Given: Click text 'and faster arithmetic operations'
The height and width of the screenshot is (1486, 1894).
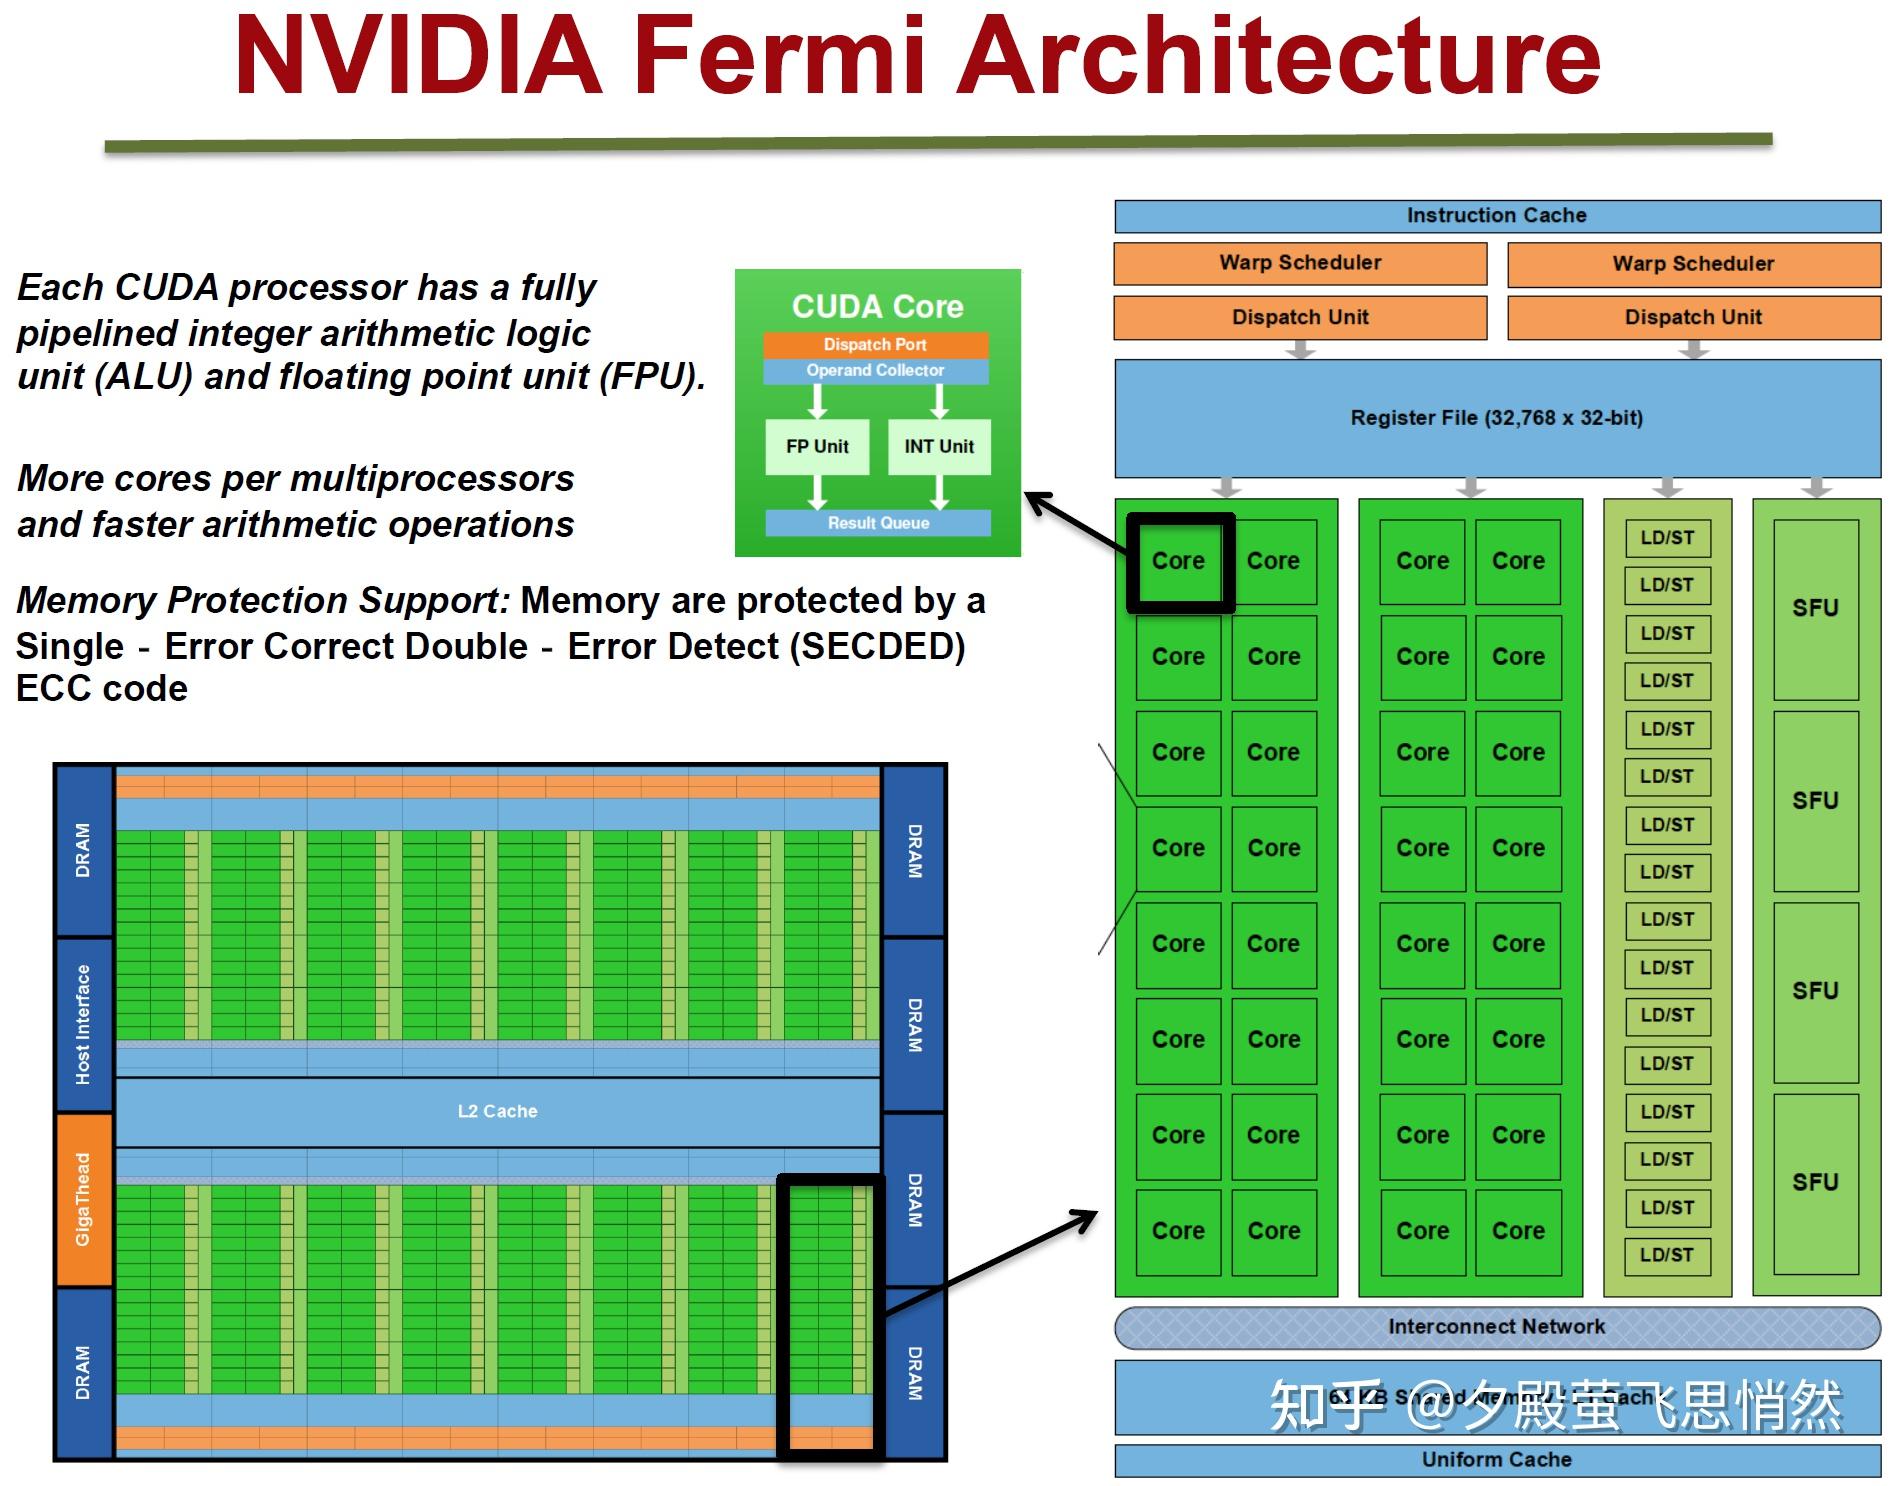Looking at the screenshot, I should coord(296,524).
